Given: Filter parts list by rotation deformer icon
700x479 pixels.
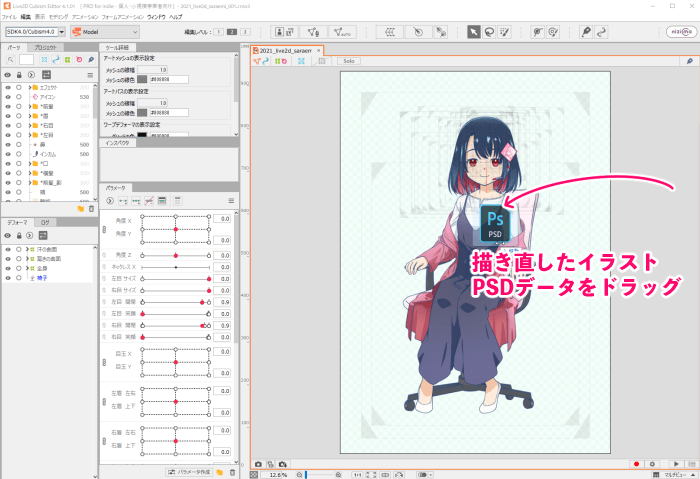Looking at the screenshot, I should click(79, 59).
